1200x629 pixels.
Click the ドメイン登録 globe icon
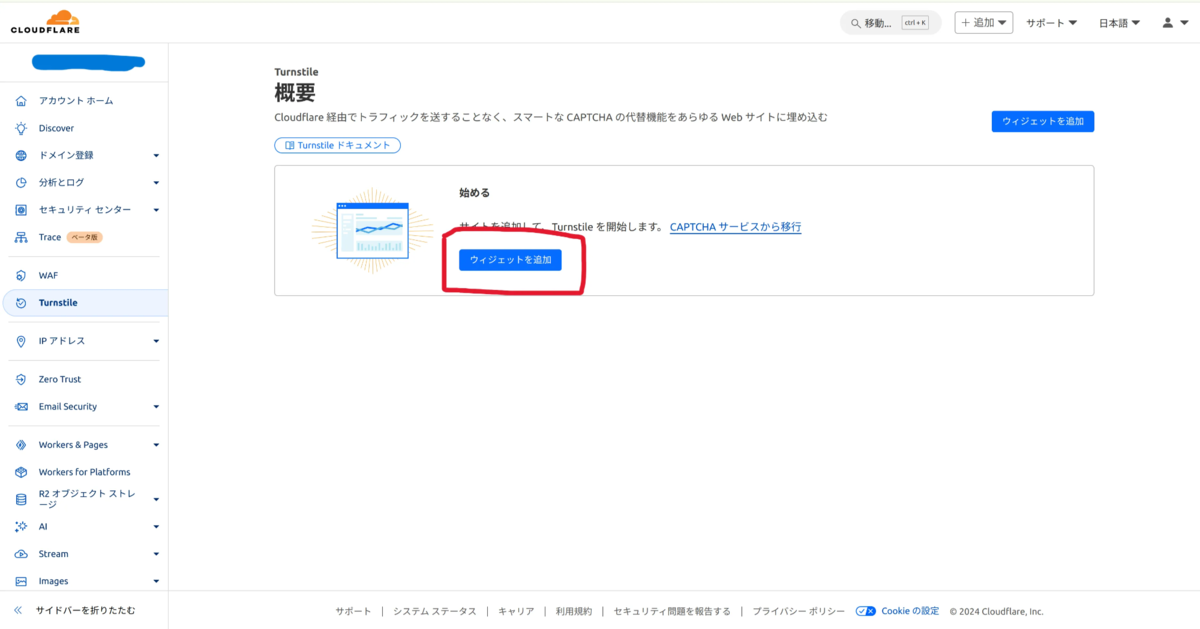point(21,155)
